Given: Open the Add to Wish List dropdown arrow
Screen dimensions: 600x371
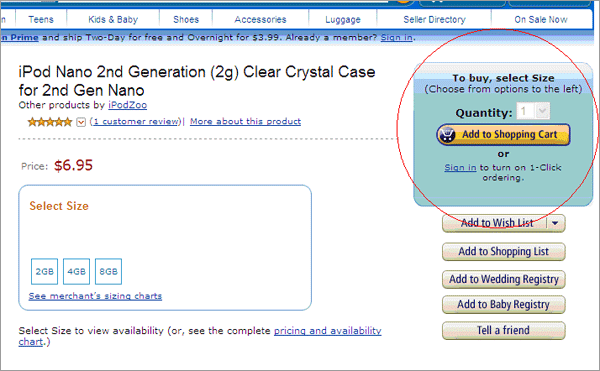Looking at the screenshot, I should 555,223.
